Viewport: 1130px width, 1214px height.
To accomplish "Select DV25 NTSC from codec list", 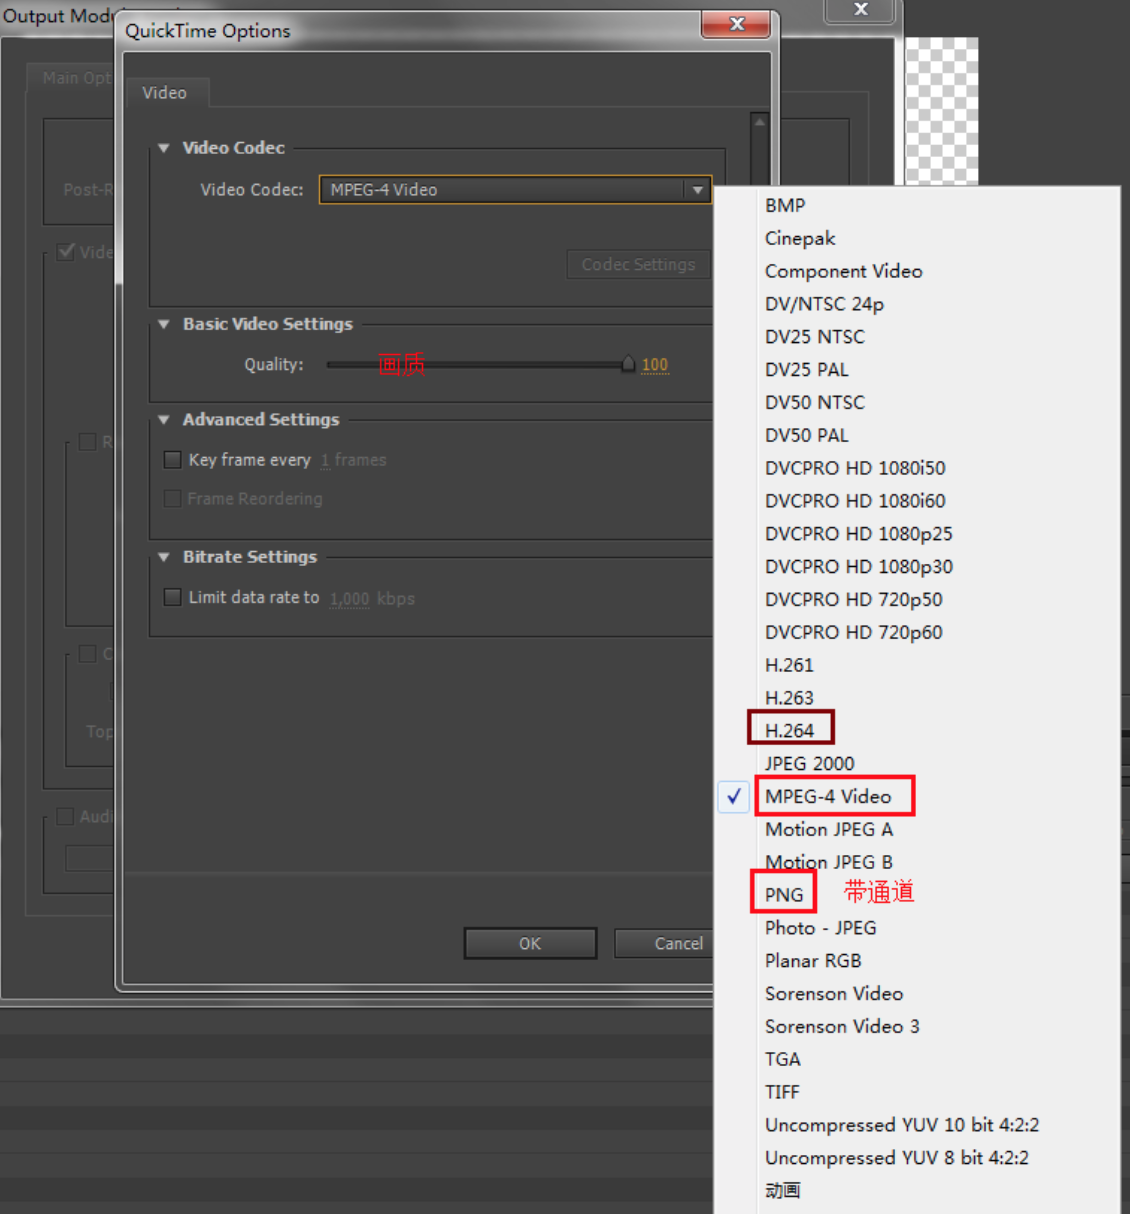I will tap(814, 337).
